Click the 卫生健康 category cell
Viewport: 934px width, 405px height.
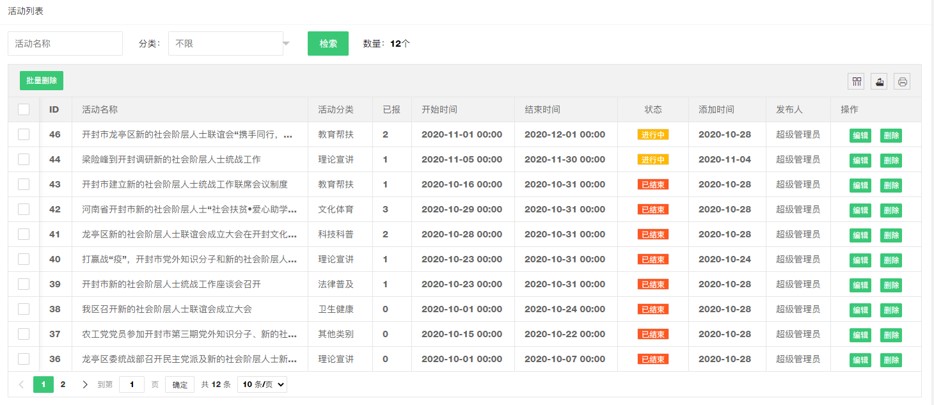(336, 309)
